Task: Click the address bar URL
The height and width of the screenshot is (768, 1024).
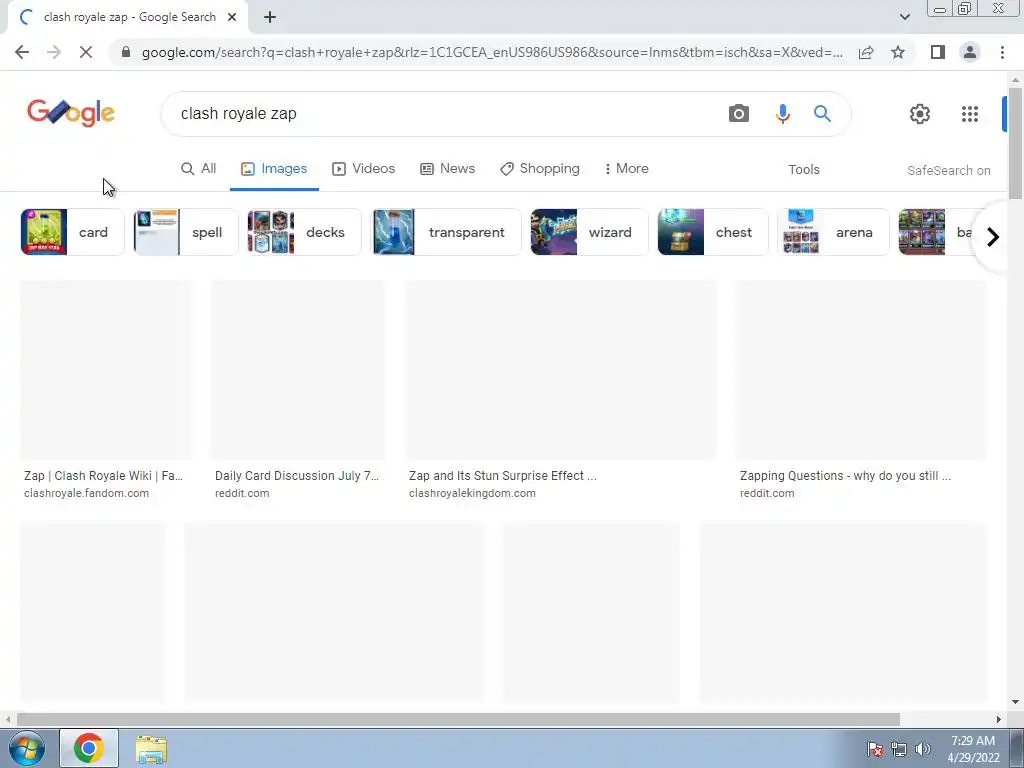Action: coord(492,52)
